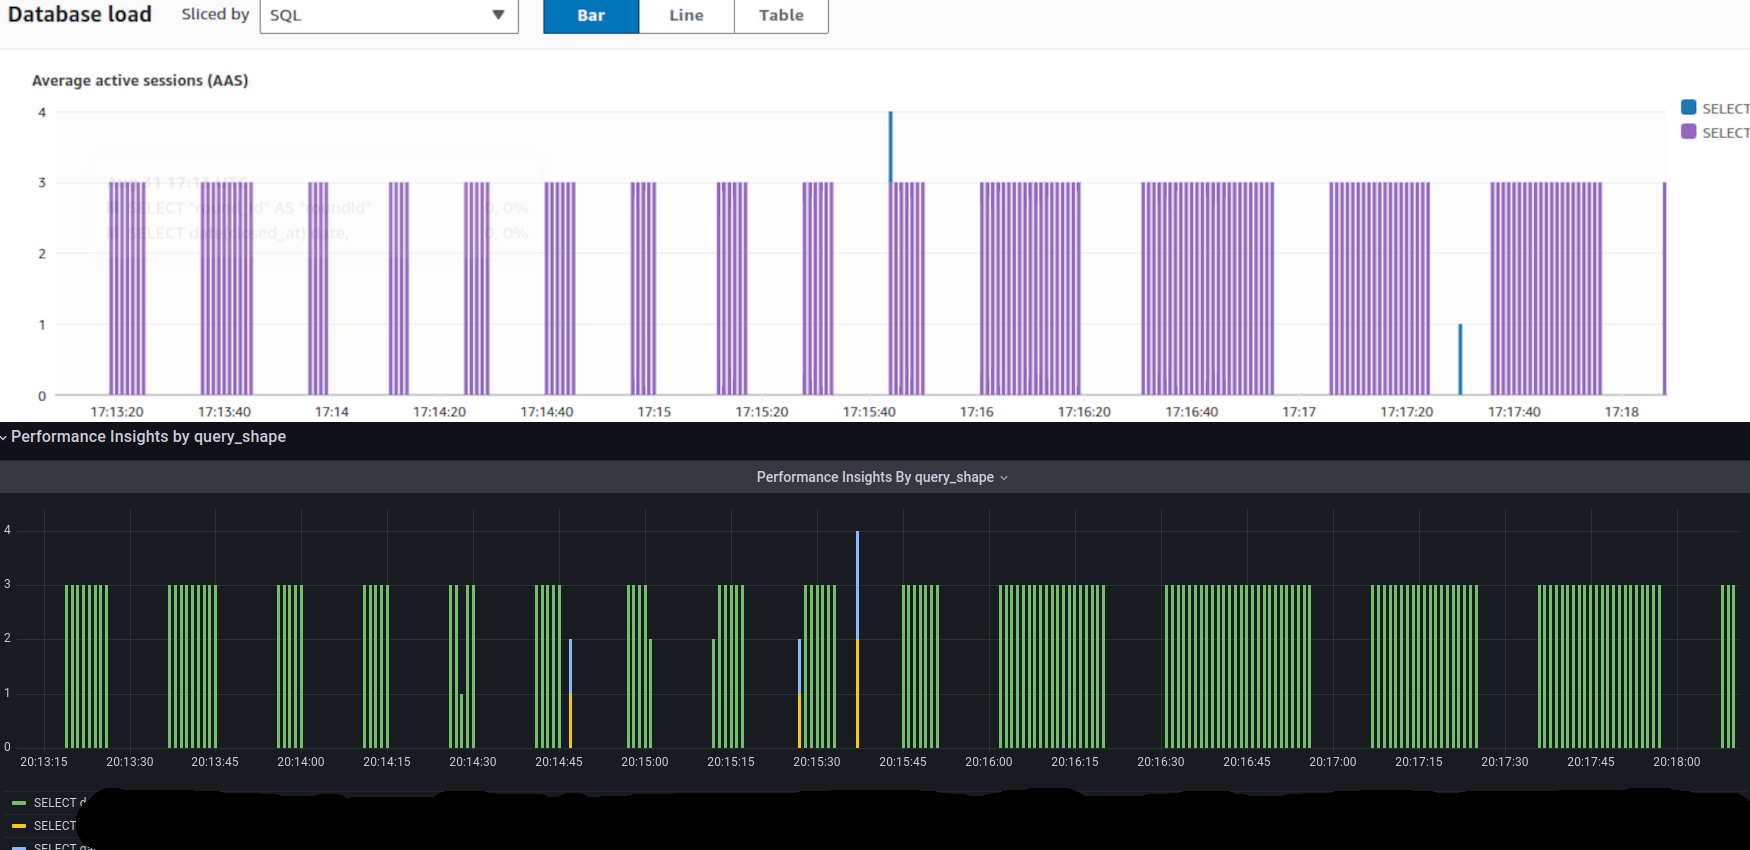This screenshot has width=1750, height=850.
Task: Click the 20:15:30 axis label
Action: point(817,762)
